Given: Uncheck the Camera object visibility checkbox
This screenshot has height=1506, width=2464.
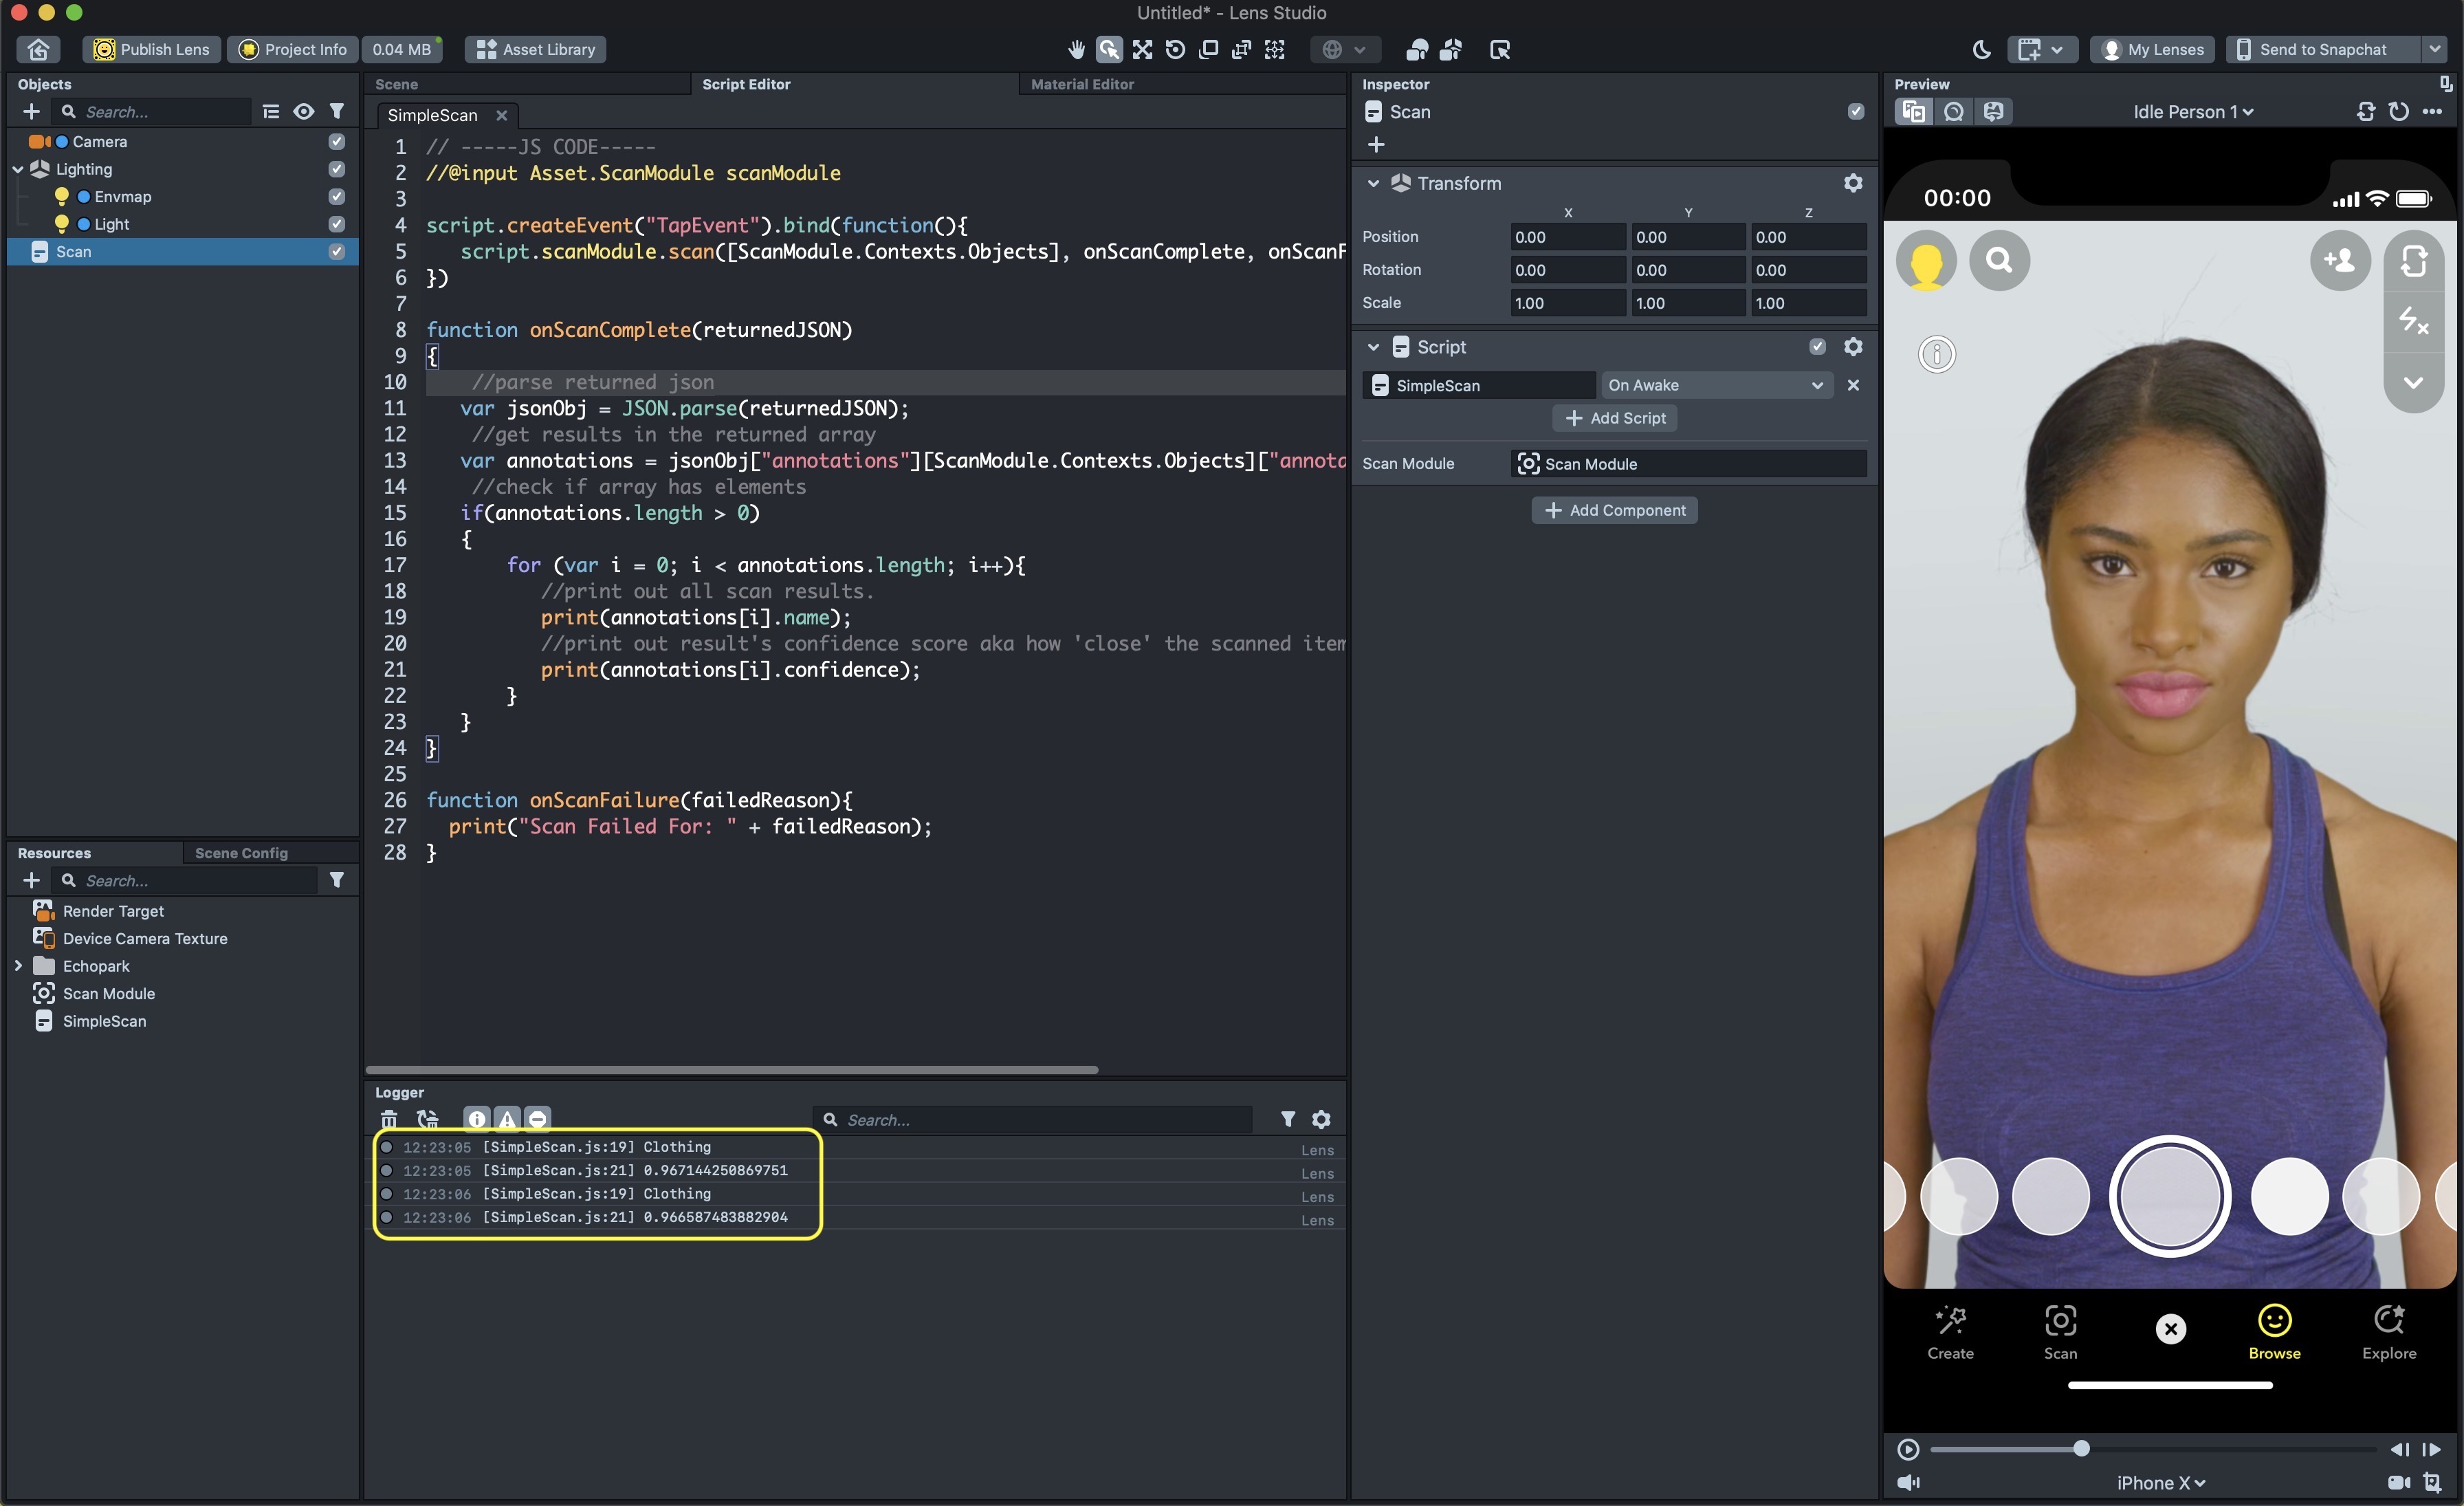Looking at the screenshot, I should (x=337, y=142).
